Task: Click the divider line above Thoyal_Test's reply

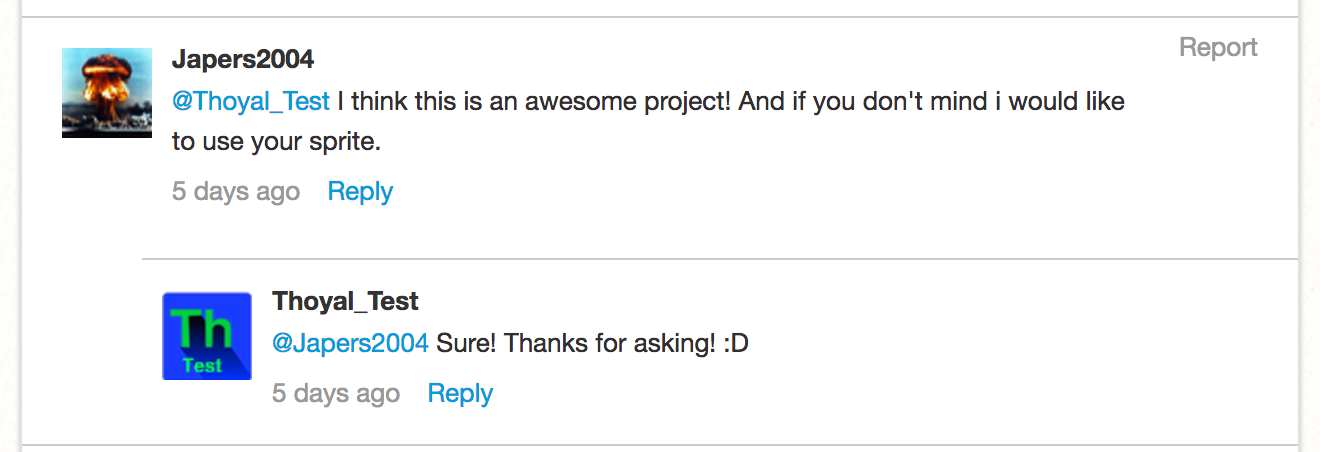Action: (x=720, y=259)
